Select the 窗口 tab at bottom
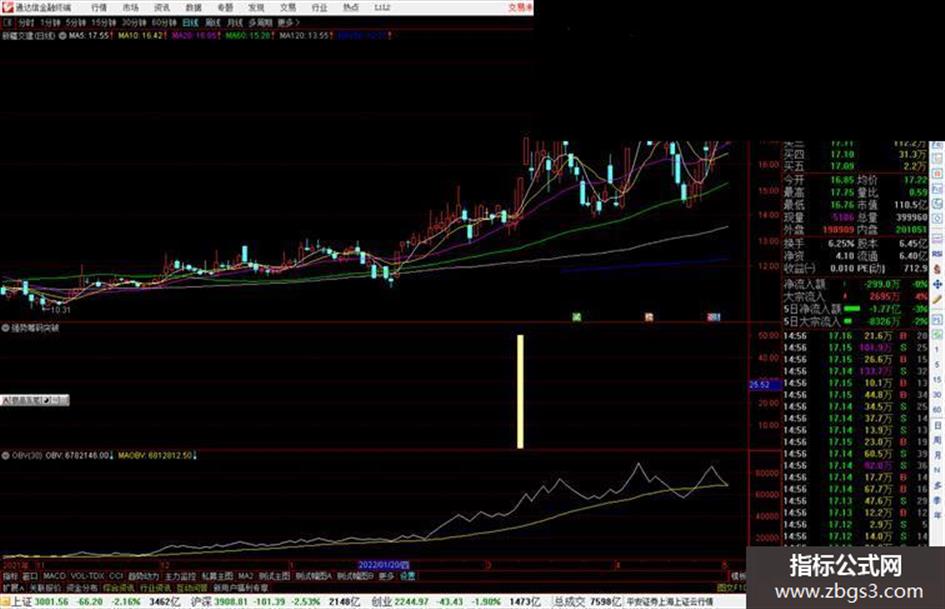This screenshot has height=609, width=945. [x=30, y=576]
